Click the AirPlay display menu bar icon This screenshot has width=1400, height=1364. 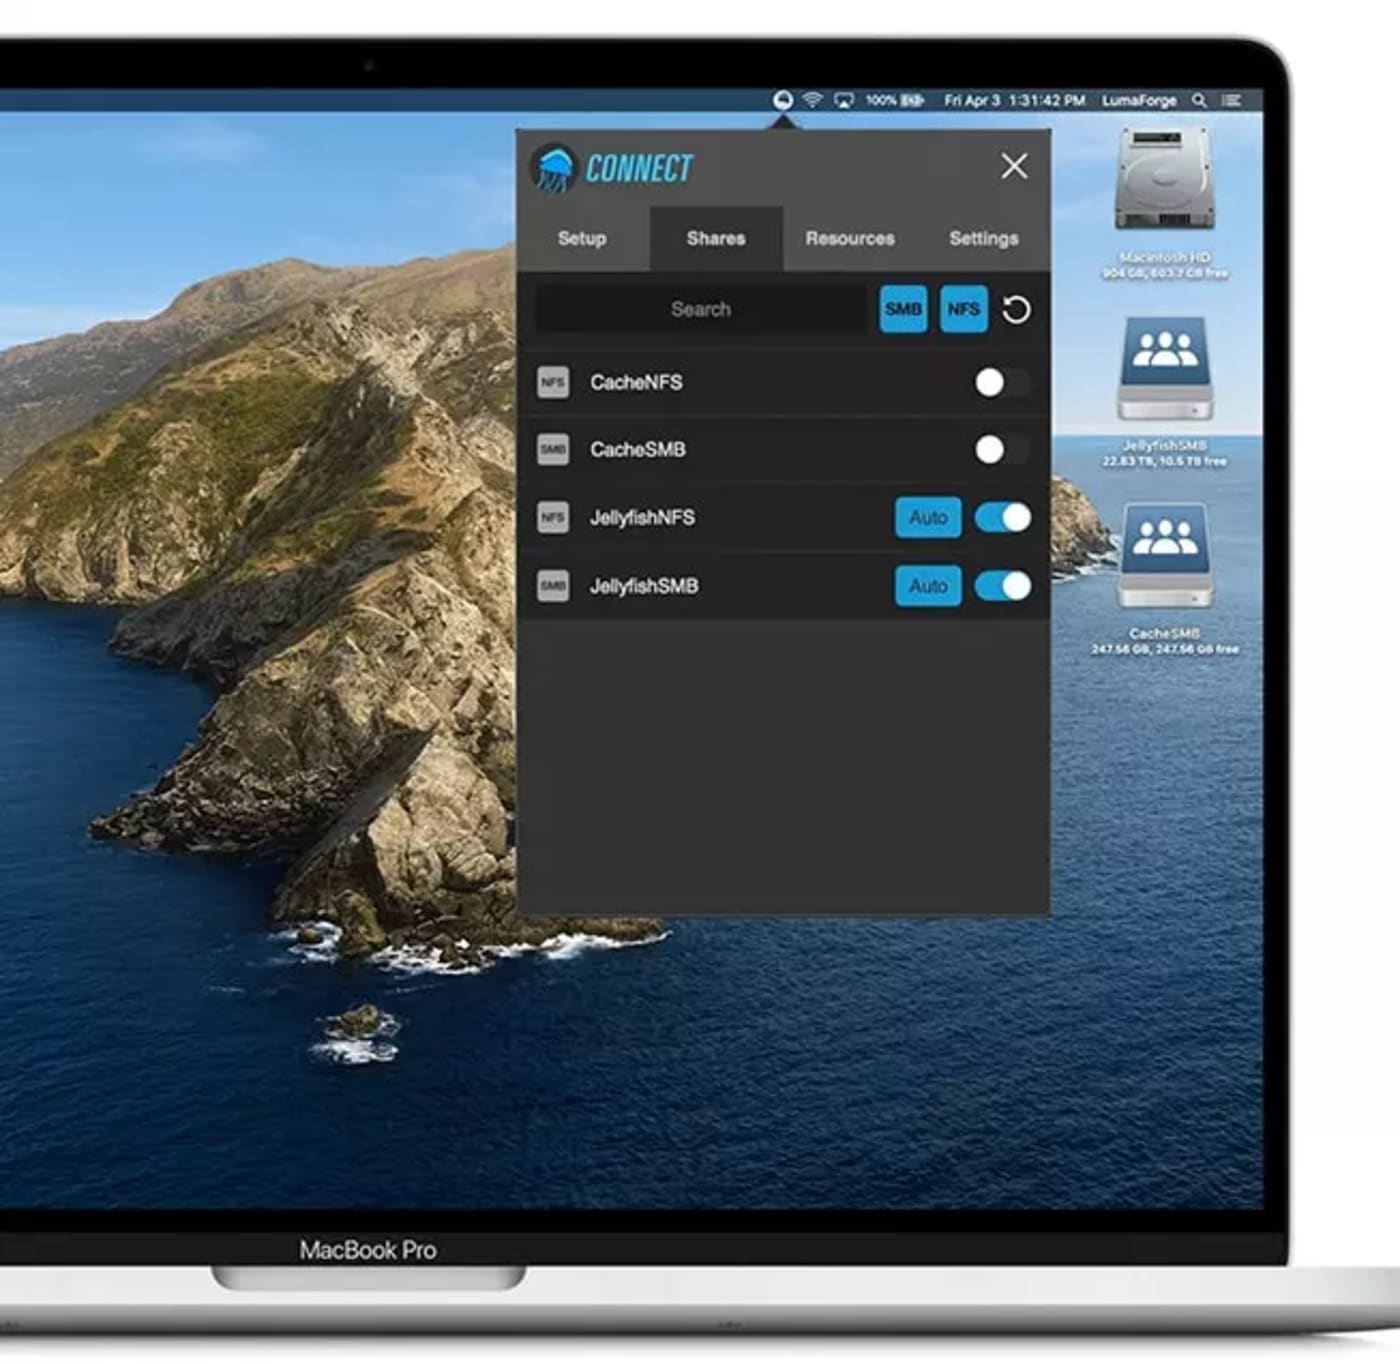coord(844,100)
